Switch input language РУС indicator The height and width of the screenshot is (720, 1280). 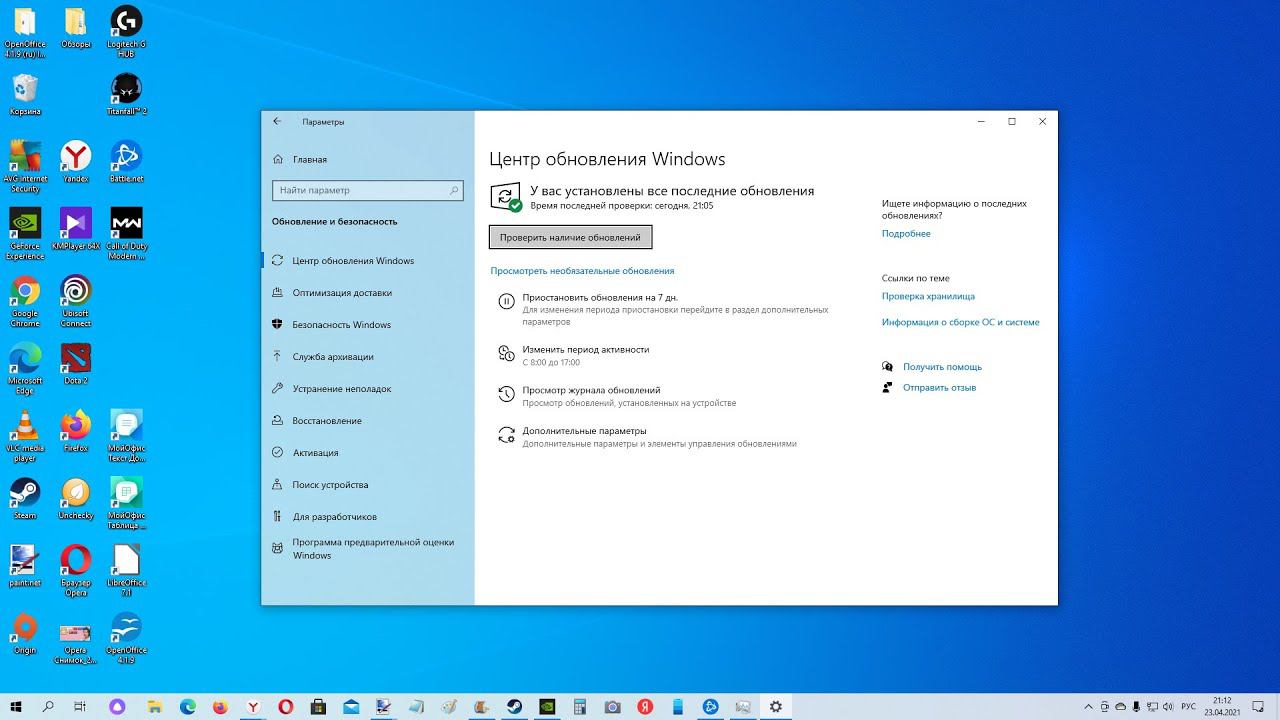(x=1188, y=706)
